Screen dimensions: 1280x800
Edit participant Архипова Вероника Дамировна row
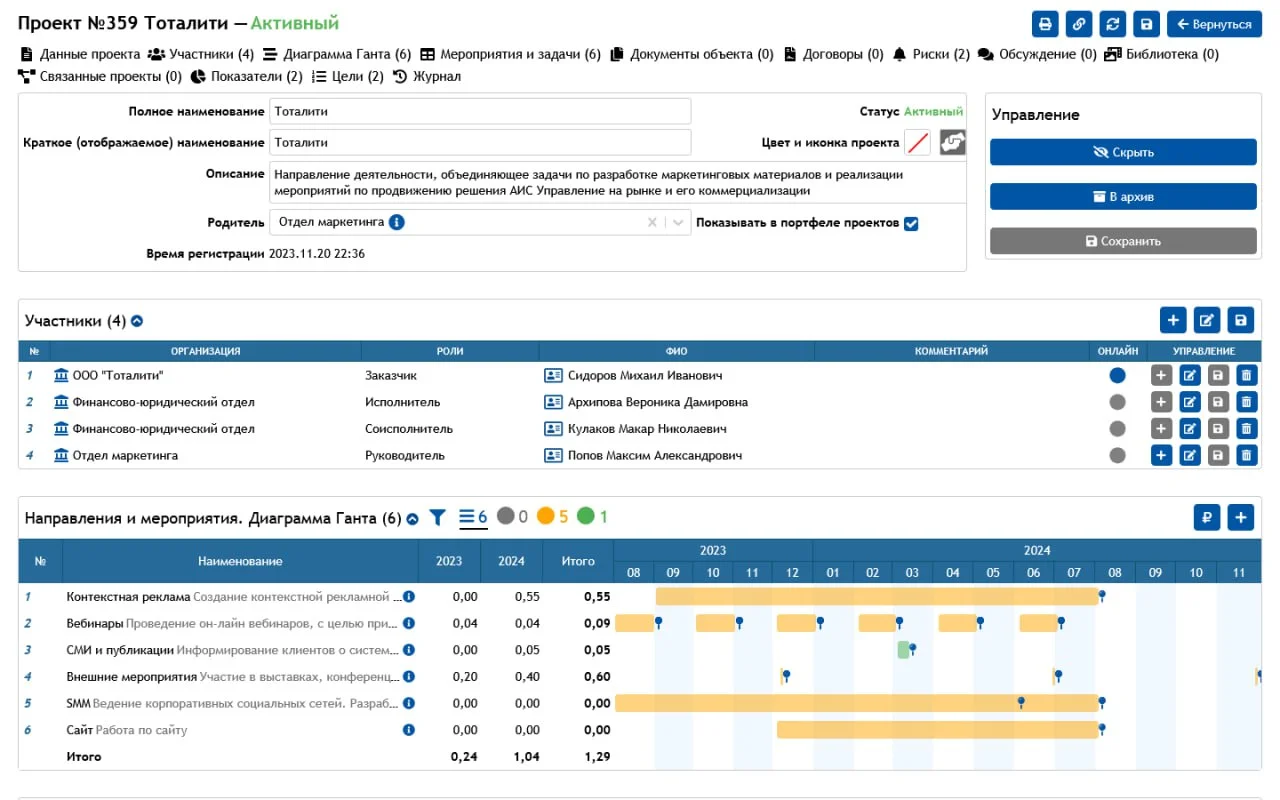pyautogui.click(x=1189, y=402)
